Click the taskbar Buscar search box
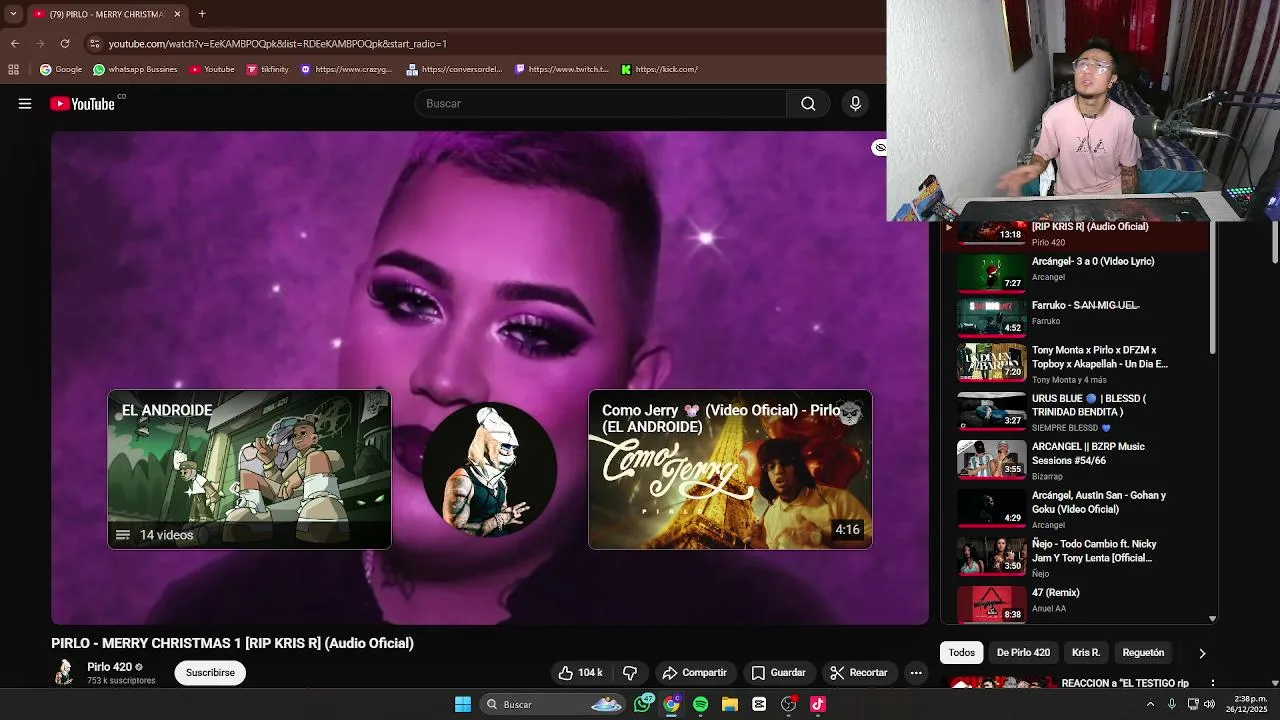The height and width of the screenshot is (720, 1280). point(553,704)
